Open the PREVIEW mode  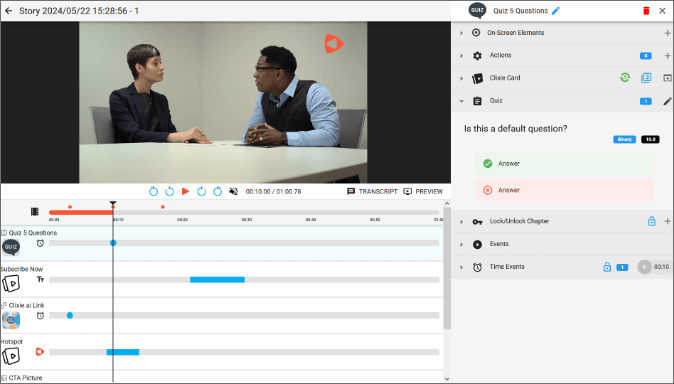pyautogui.click(x=423, y=191)
